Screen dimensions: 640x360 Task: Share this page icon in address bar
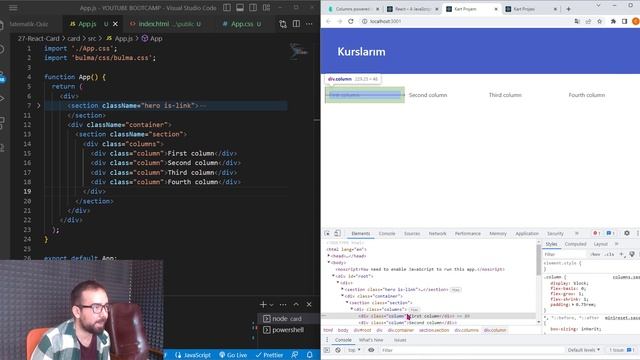coord(588,21)
